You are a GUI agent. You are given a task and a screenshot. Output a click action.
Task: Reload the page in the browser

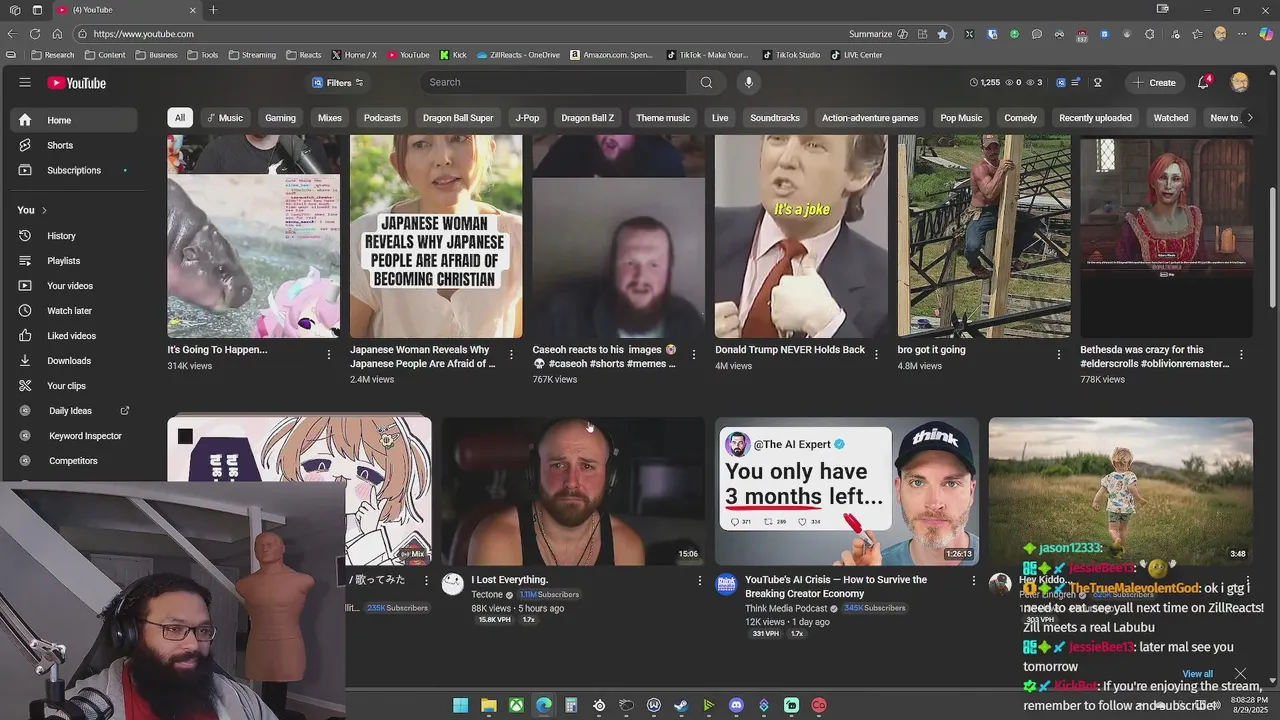coord(35,34)
